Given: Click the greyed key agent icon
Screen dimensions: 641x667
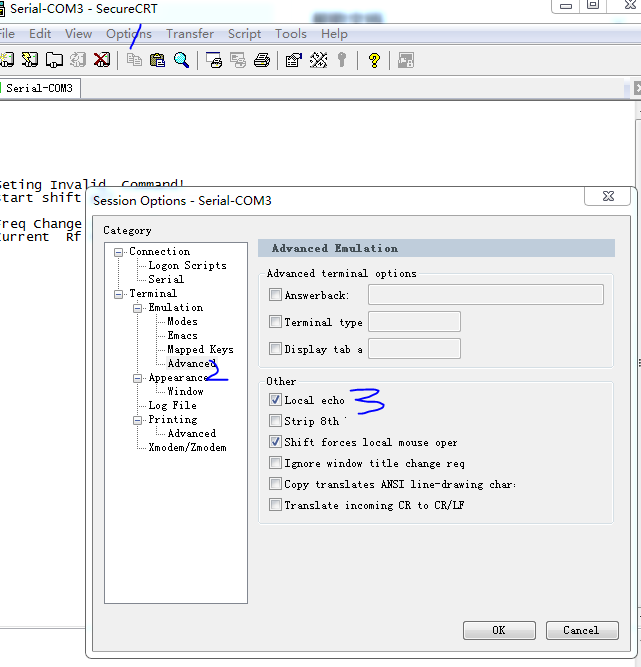Looking at the screenshot, I should [x=342, y=60].
